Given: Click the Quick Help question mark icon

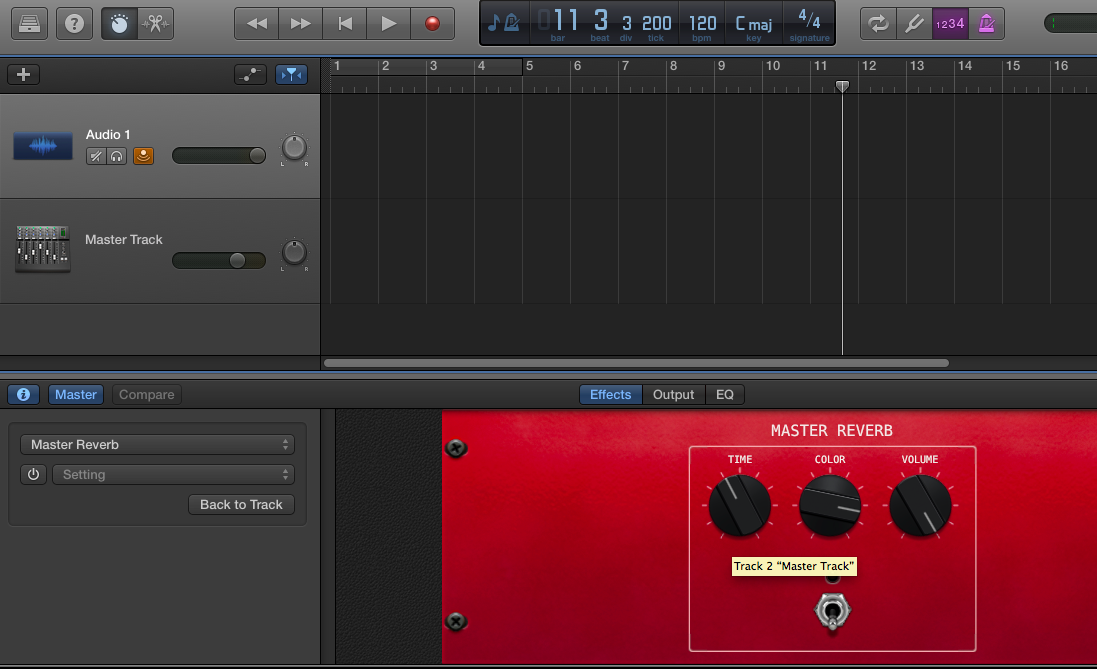Looking at the screenshot, I should coord(74,22).
